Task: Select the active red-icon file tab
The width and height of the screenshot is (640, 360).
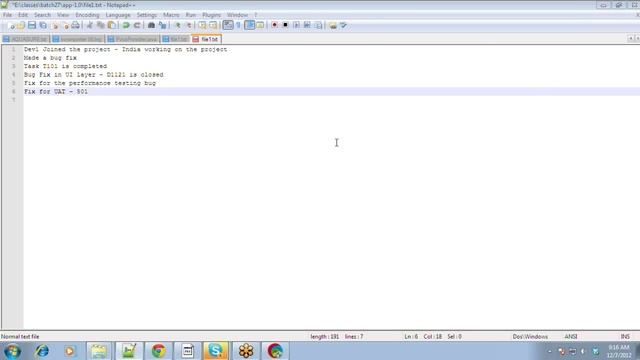Action: point(206,39)
